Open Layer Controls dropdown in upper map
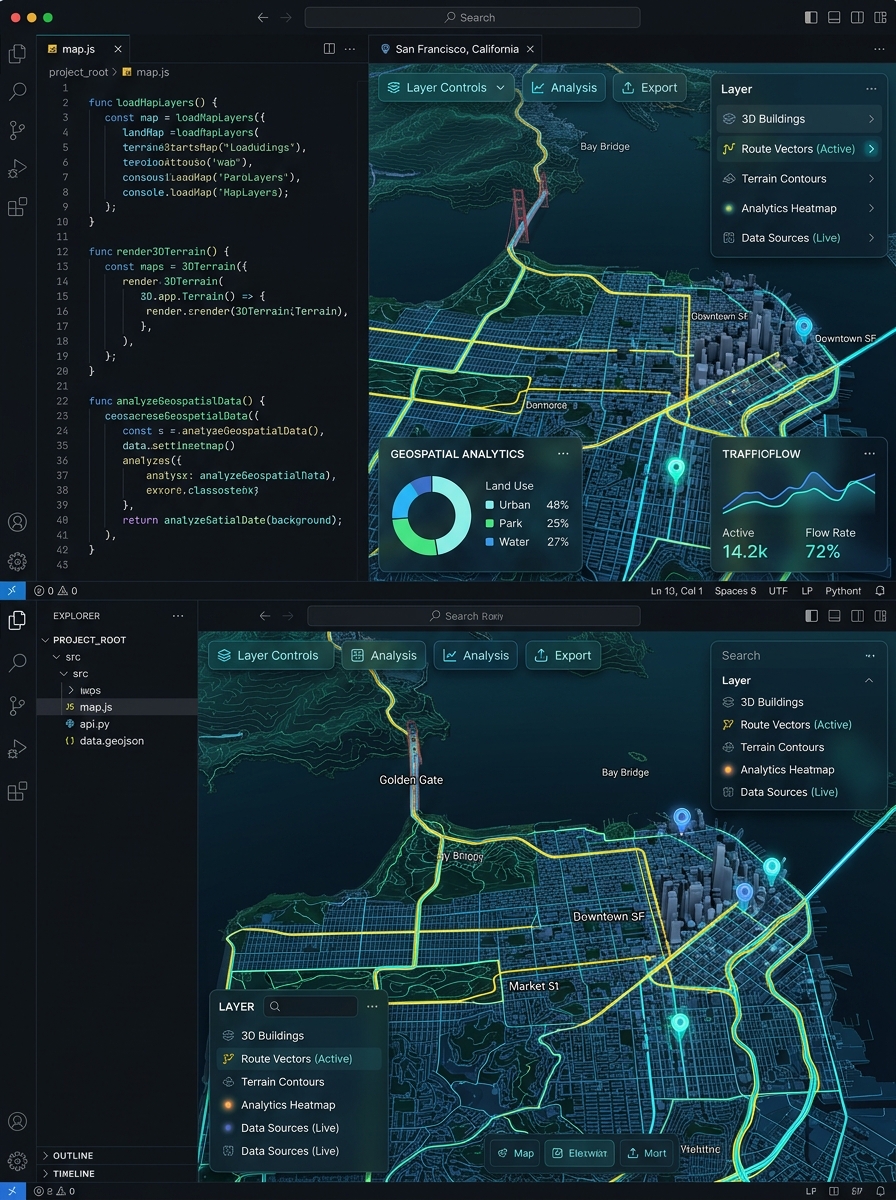896x1200 pixels. click(x=446, y=88)
